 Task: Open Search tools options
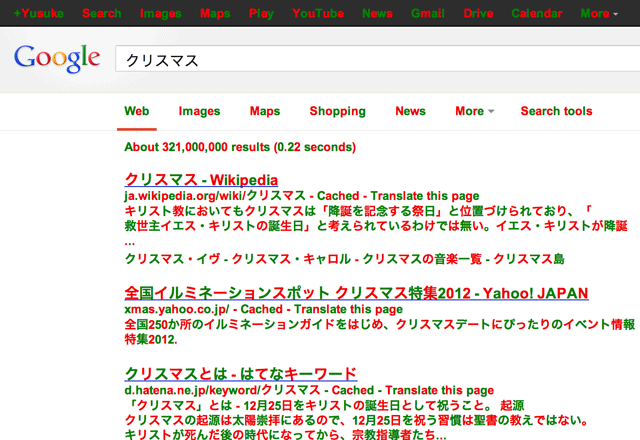point(556,111)
